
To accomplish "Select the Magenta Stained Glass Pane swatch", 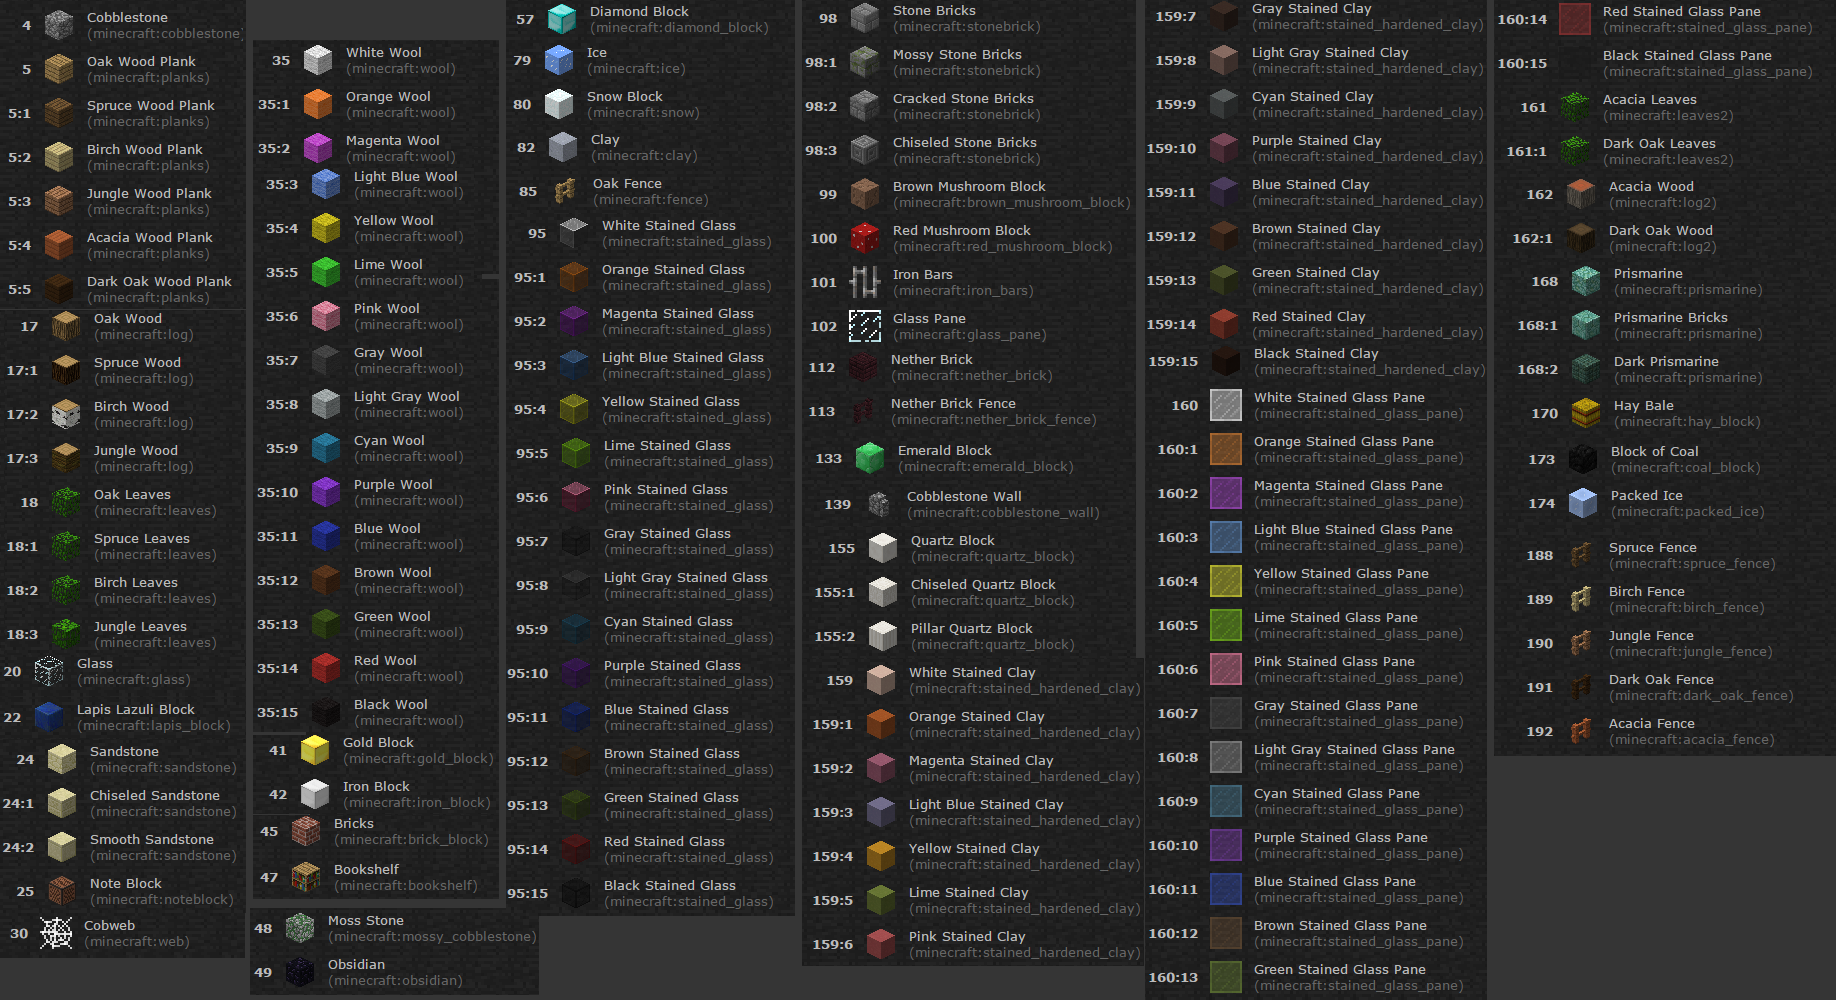I will pyautogui.click(x=1226, y=493).
